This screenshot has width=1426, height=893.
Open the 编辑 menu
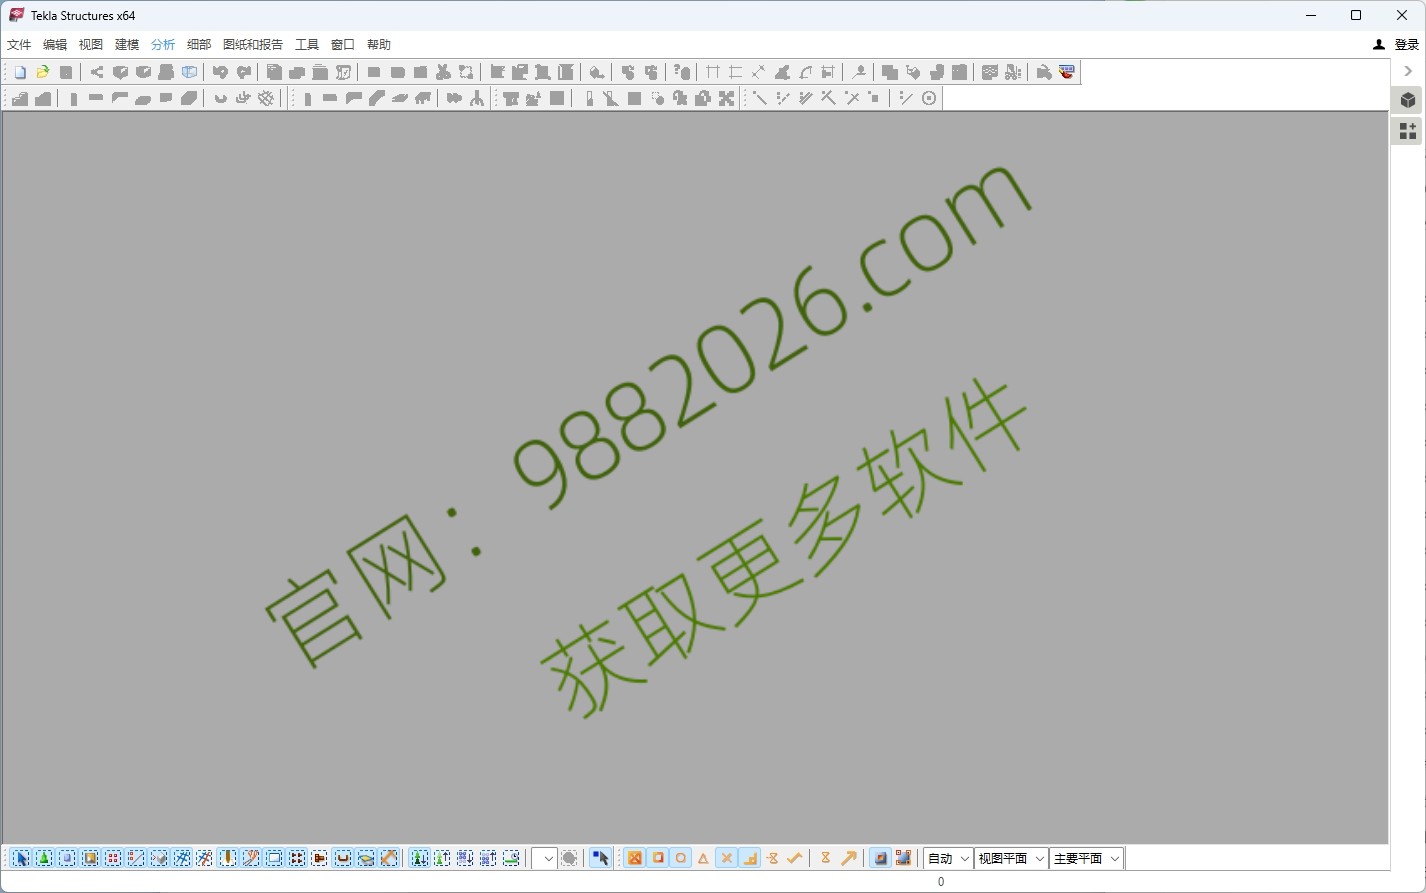point(55,44)
